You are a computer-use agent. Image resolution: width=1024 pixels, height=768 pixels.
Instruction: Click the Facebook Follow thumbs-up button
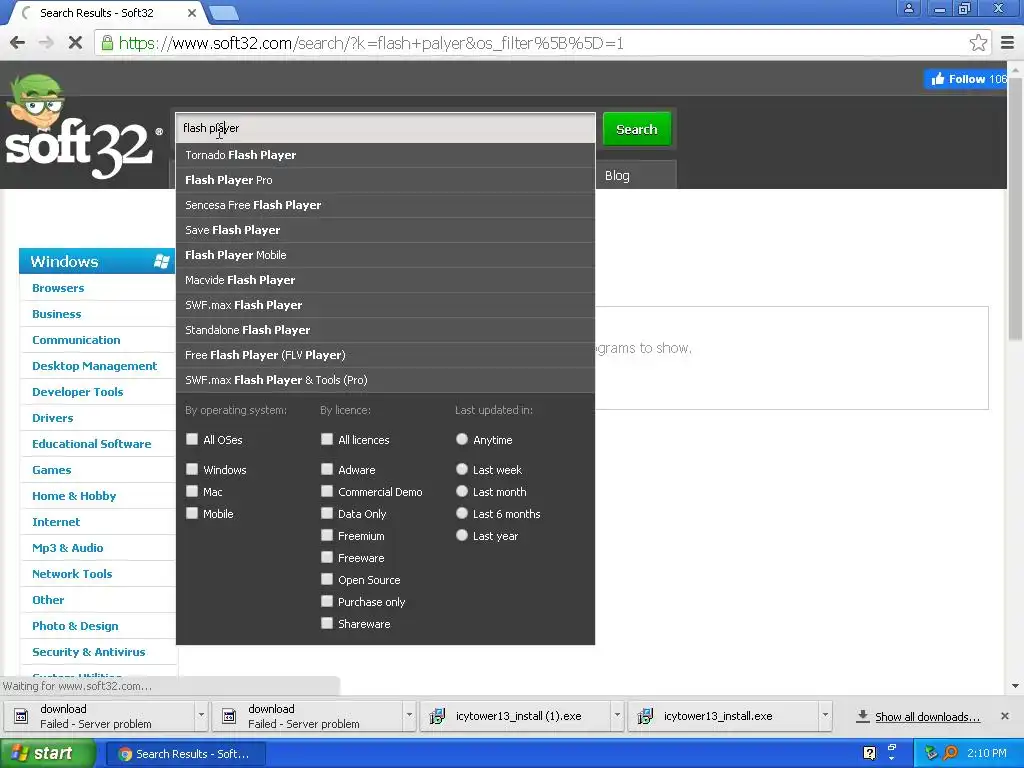[968, 79]
